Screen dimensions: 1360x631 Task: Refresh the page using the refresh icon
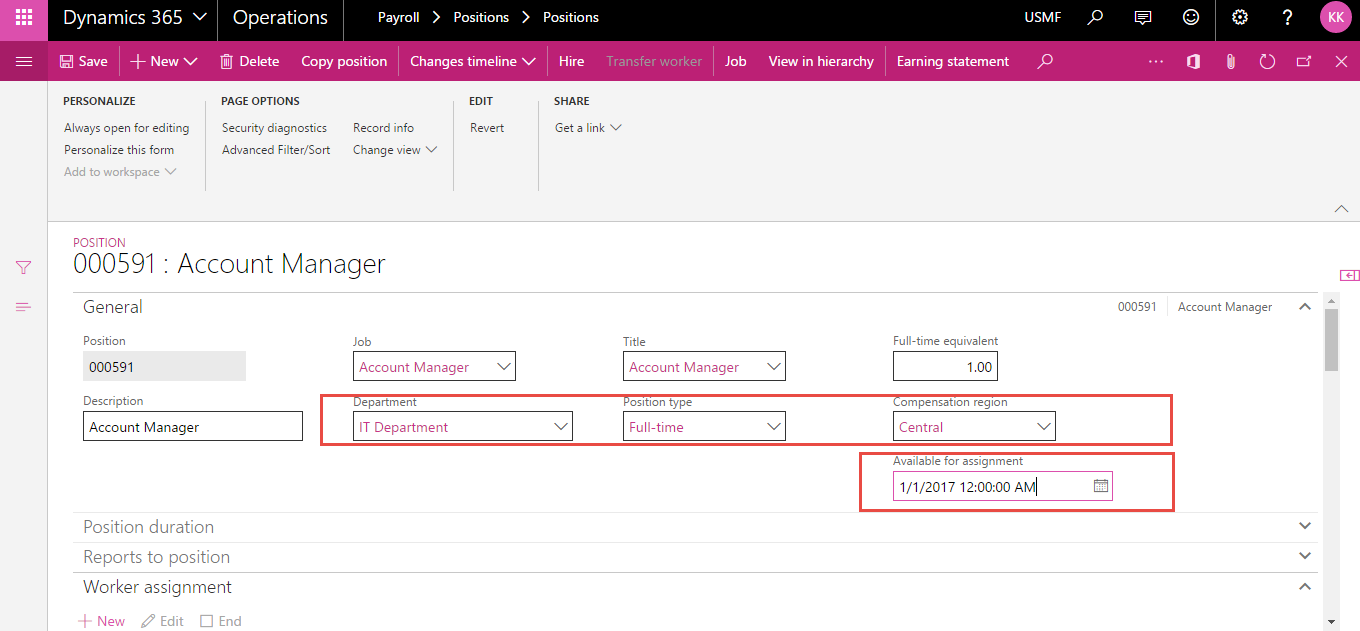1267,61
